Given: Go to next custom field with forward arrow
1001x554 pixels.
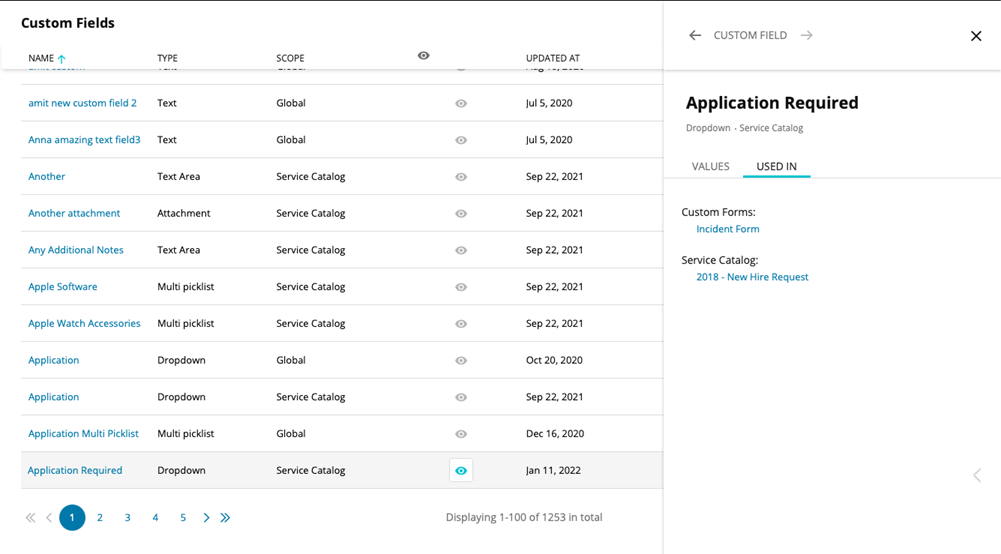Looking at the screenshot, I should pyautogui.click(x=806, y=36).
